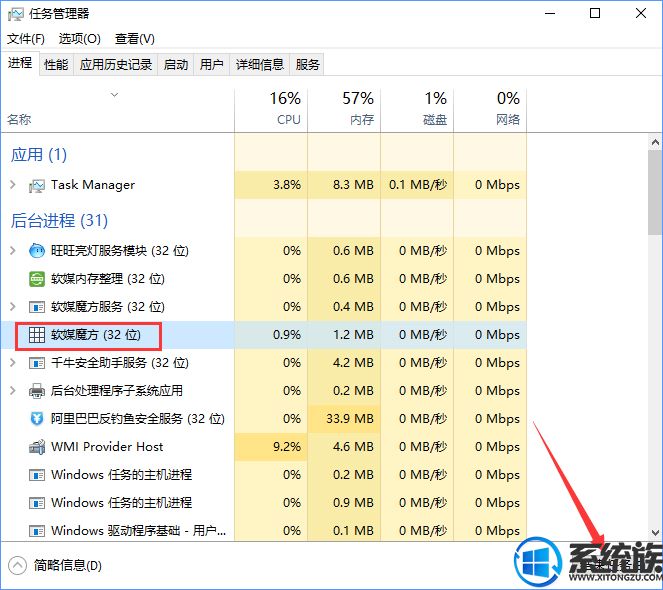Minimize the 任务管理器 window
This screenshot has height=590, width=663.
[550, 14]
